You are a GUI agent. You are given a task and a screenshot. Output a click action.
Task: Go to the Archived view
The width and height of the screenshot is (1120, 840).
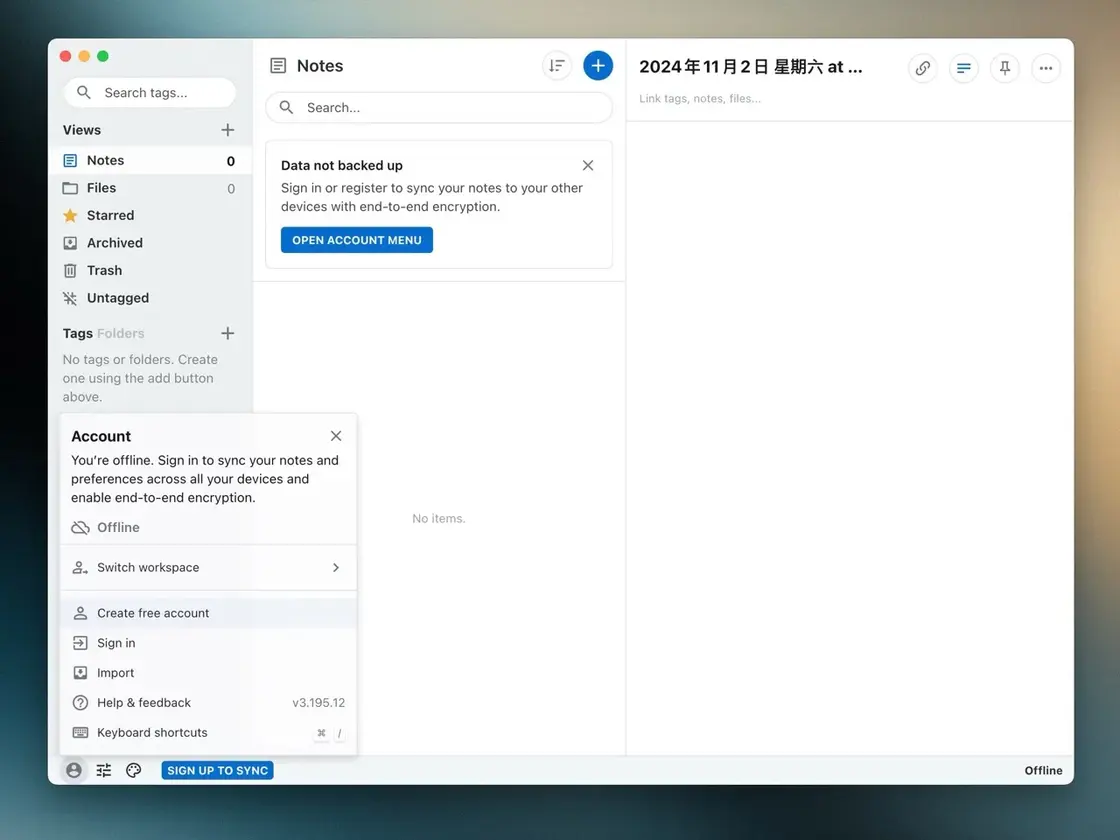(150, 243)
